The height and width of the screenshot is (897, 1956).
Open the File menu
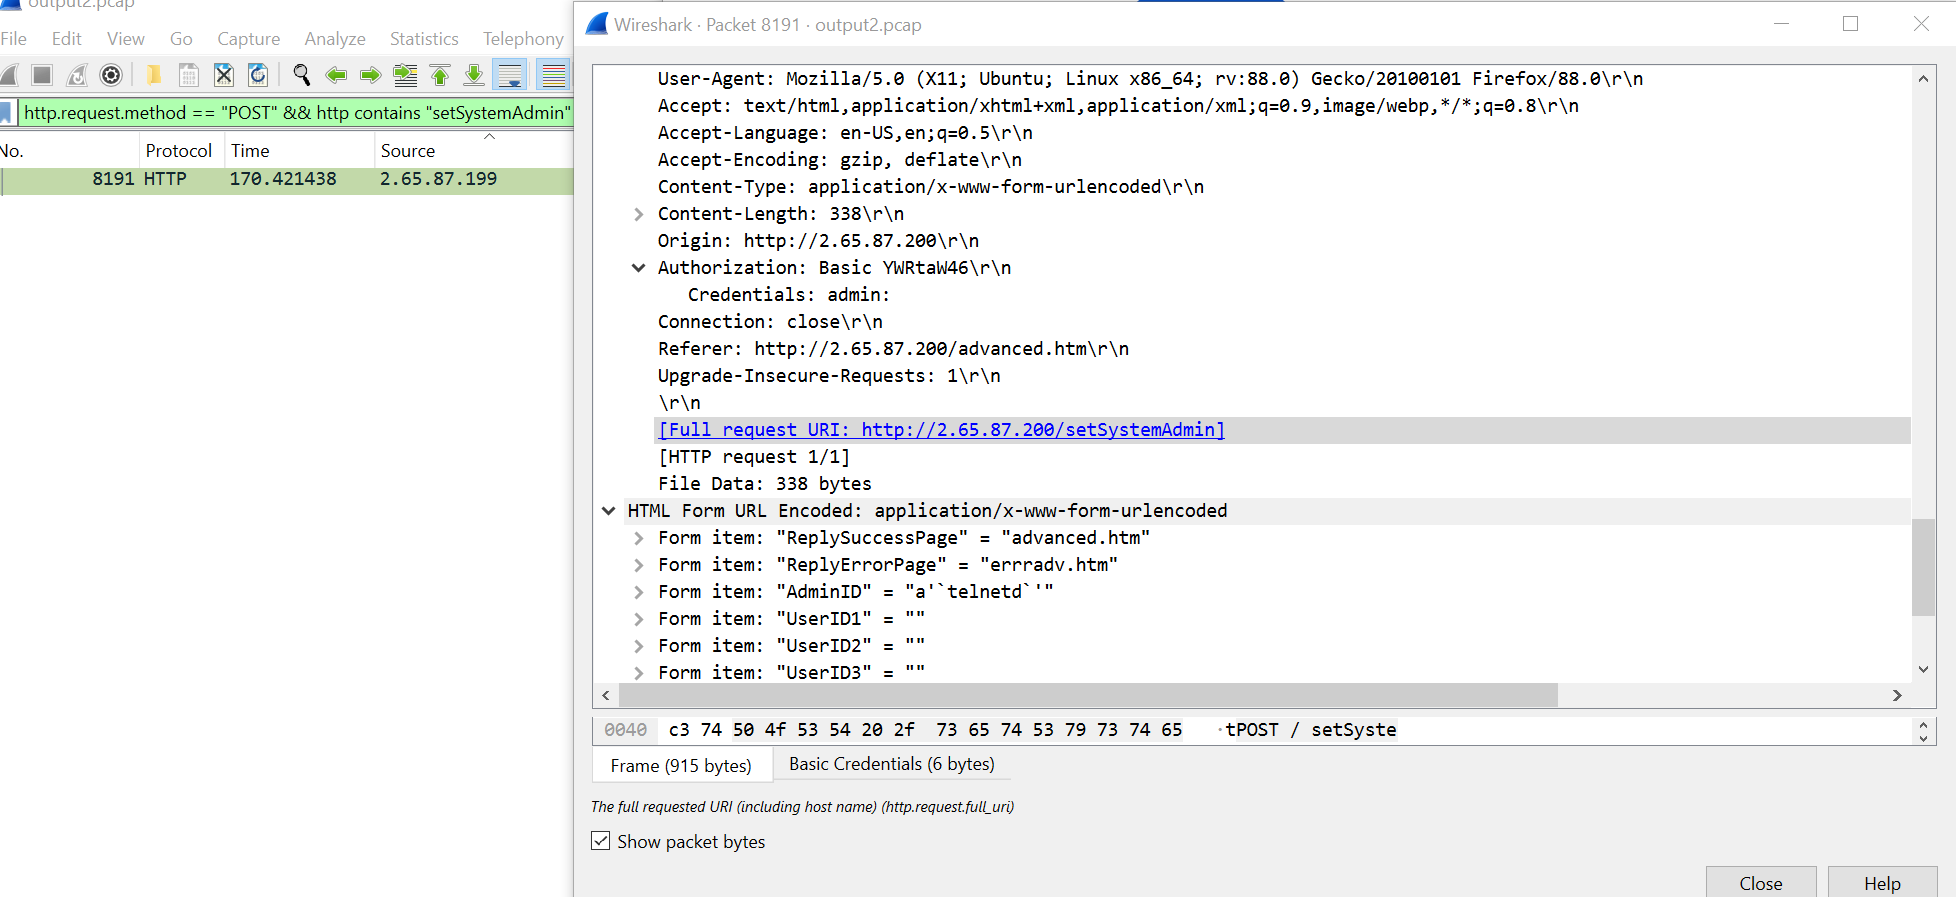[14, 39]
